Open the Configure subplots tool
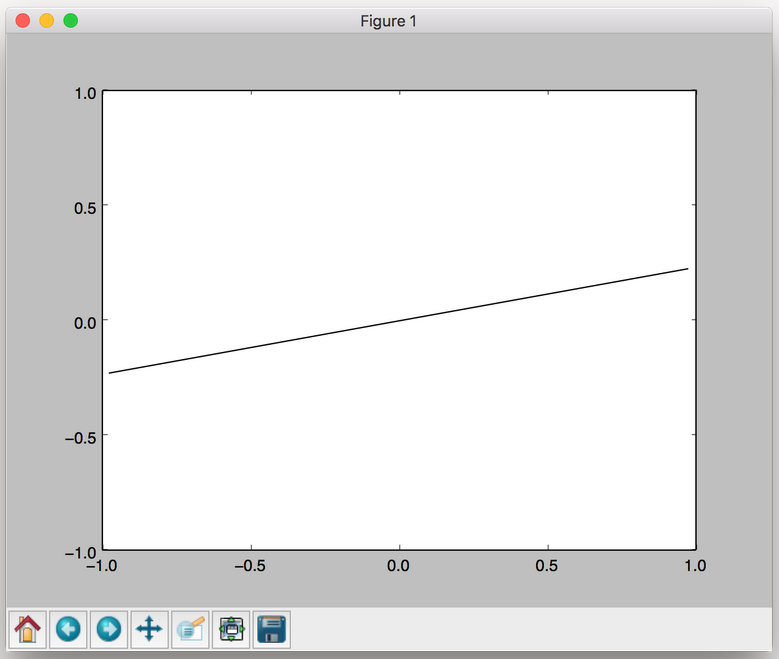This screenshot has height=659, width=779. pyautogui.click(x=231, y=629)
